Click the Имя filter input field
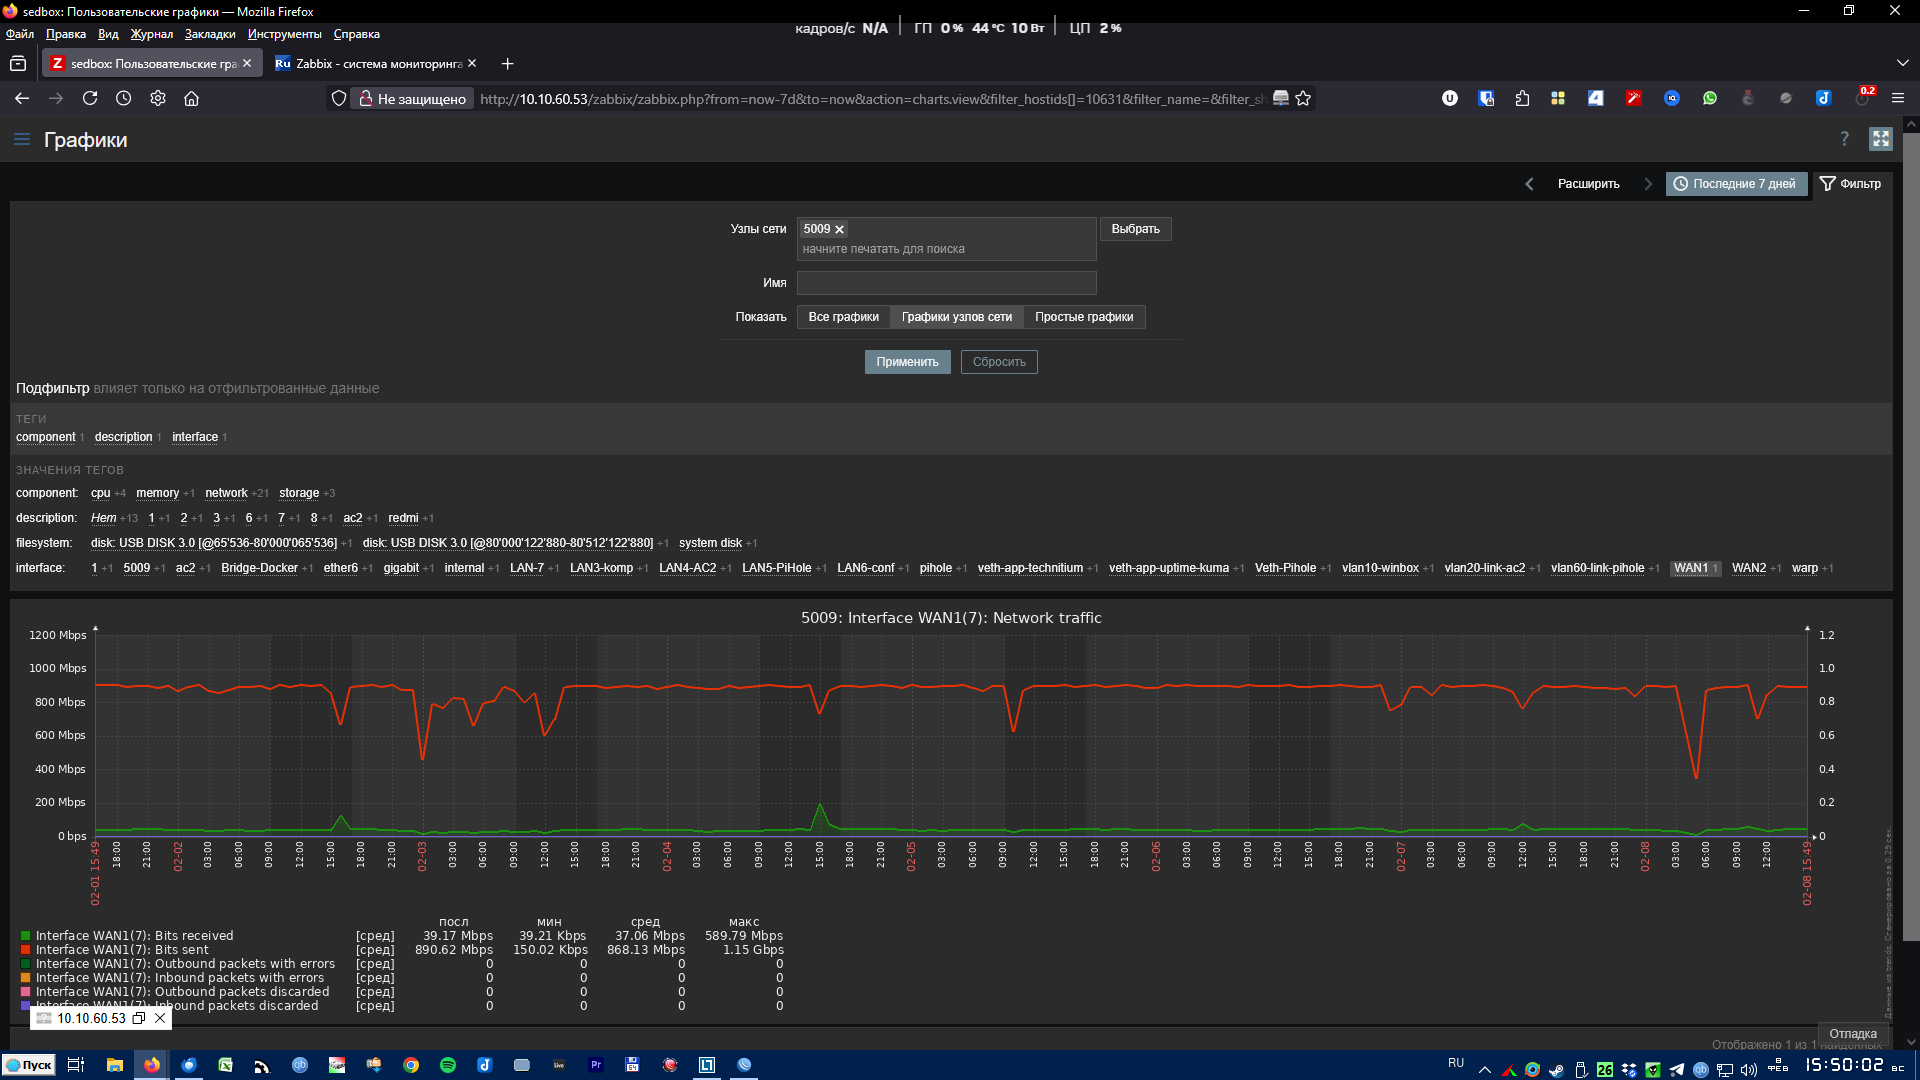This screenshot has height=1080, width=1920. pyautogui.click(x=946, y=283)
